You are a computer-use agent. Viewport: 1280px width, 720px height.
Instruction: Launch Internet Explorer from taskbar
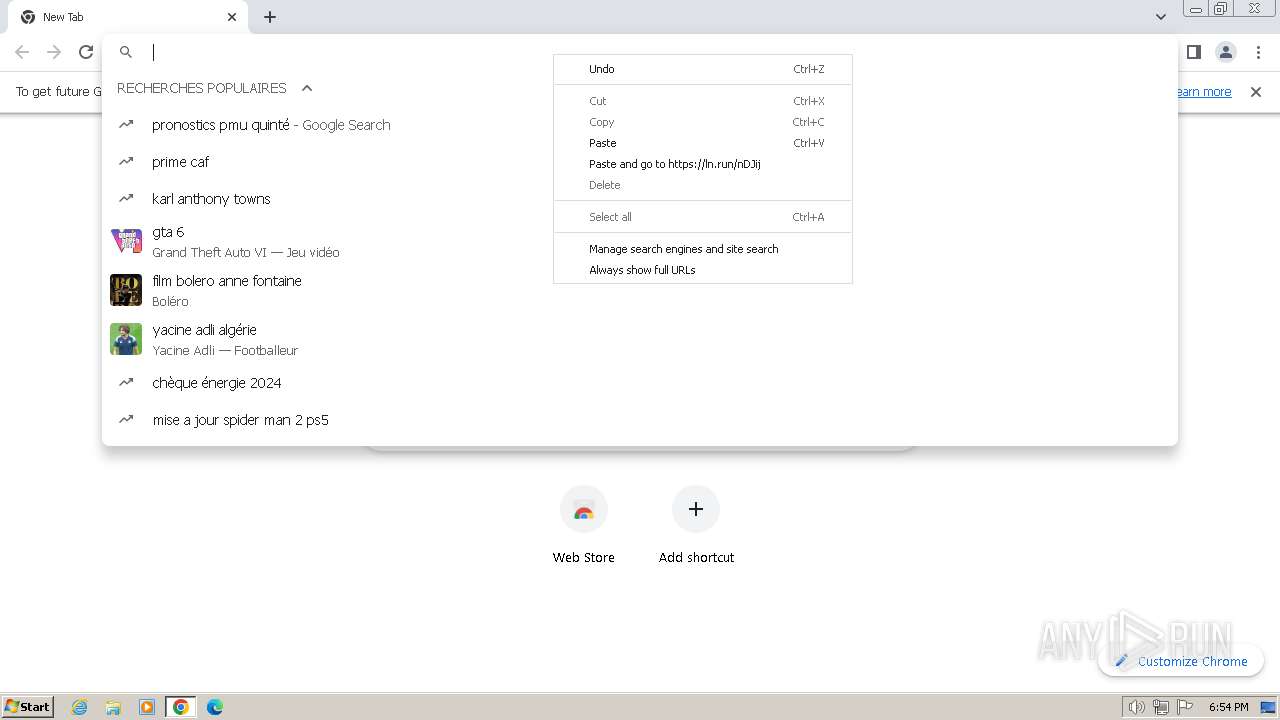click(80, 707)
